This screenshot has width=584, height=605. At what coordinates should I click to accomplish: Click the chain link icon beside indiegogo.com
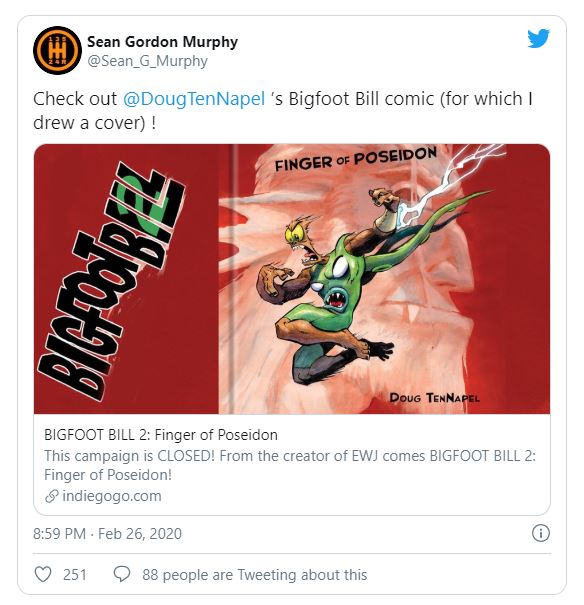click(52, 496)
